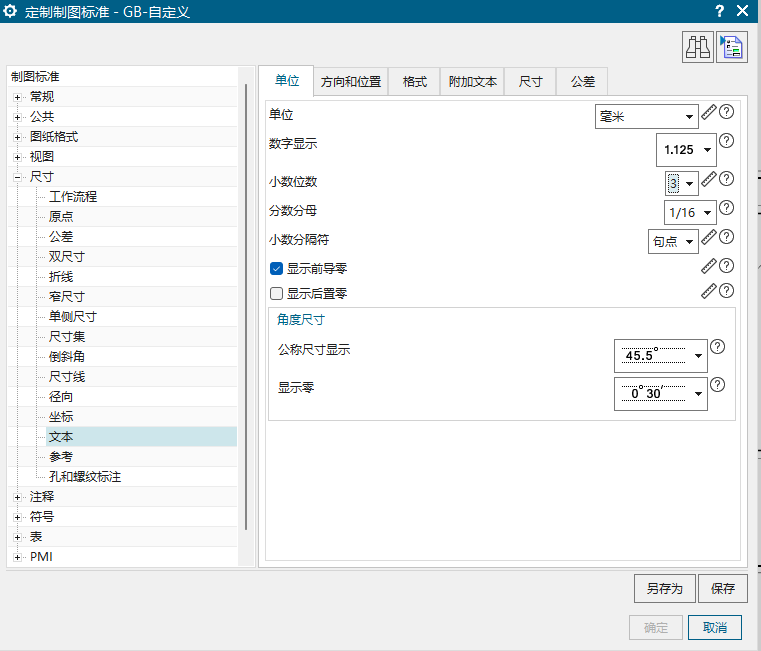This screenshot has height=651, width=761.
Task: Click help icon for 显示零 row
Action: tap(717, 385)
